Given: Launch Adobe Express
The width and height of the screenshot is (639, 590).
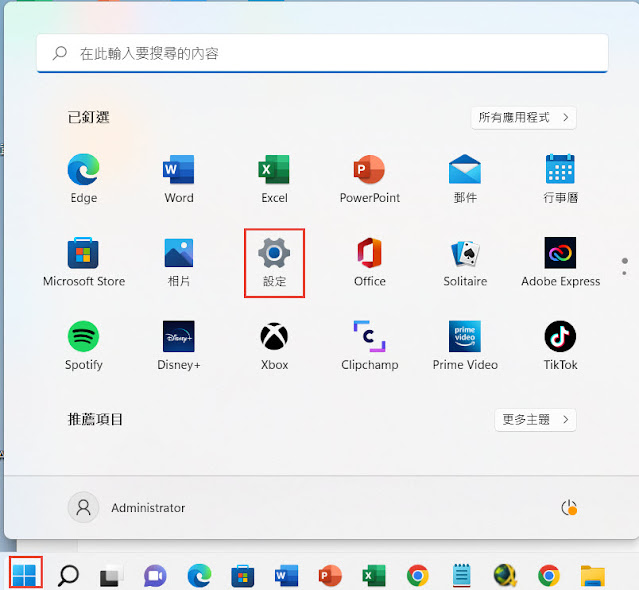Looking at the screenshot, I should tap(560, 262).
